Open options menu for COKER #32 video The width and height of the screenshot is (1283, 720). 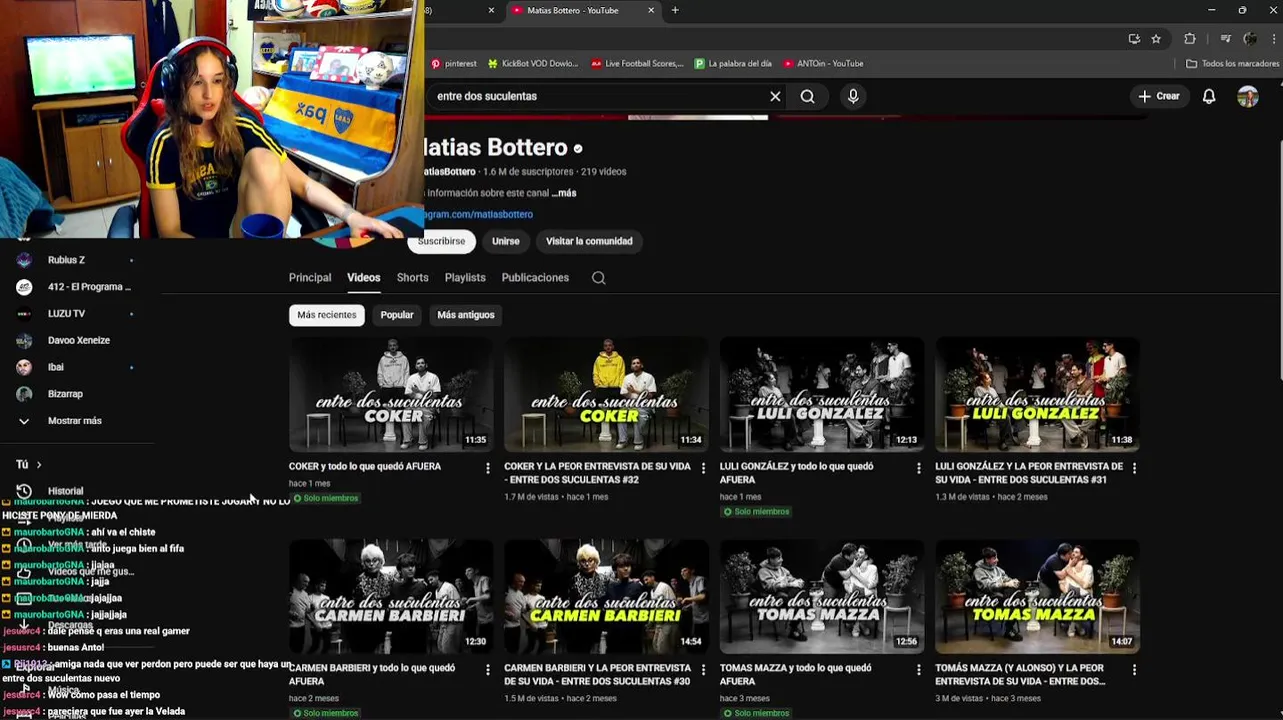point(703,468)
